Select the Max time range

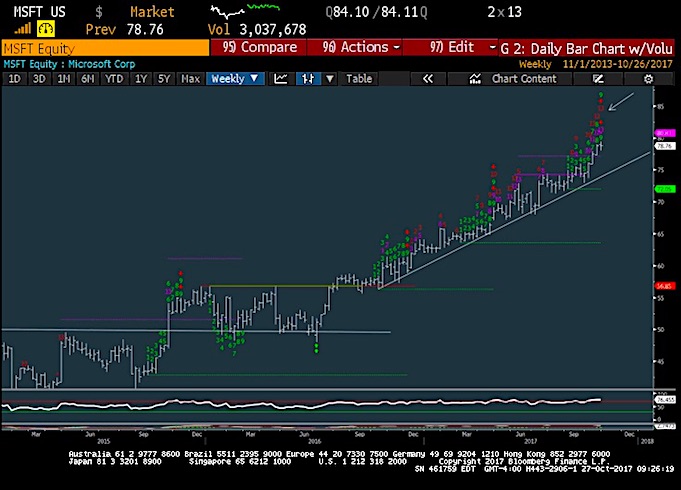point(190,79)
